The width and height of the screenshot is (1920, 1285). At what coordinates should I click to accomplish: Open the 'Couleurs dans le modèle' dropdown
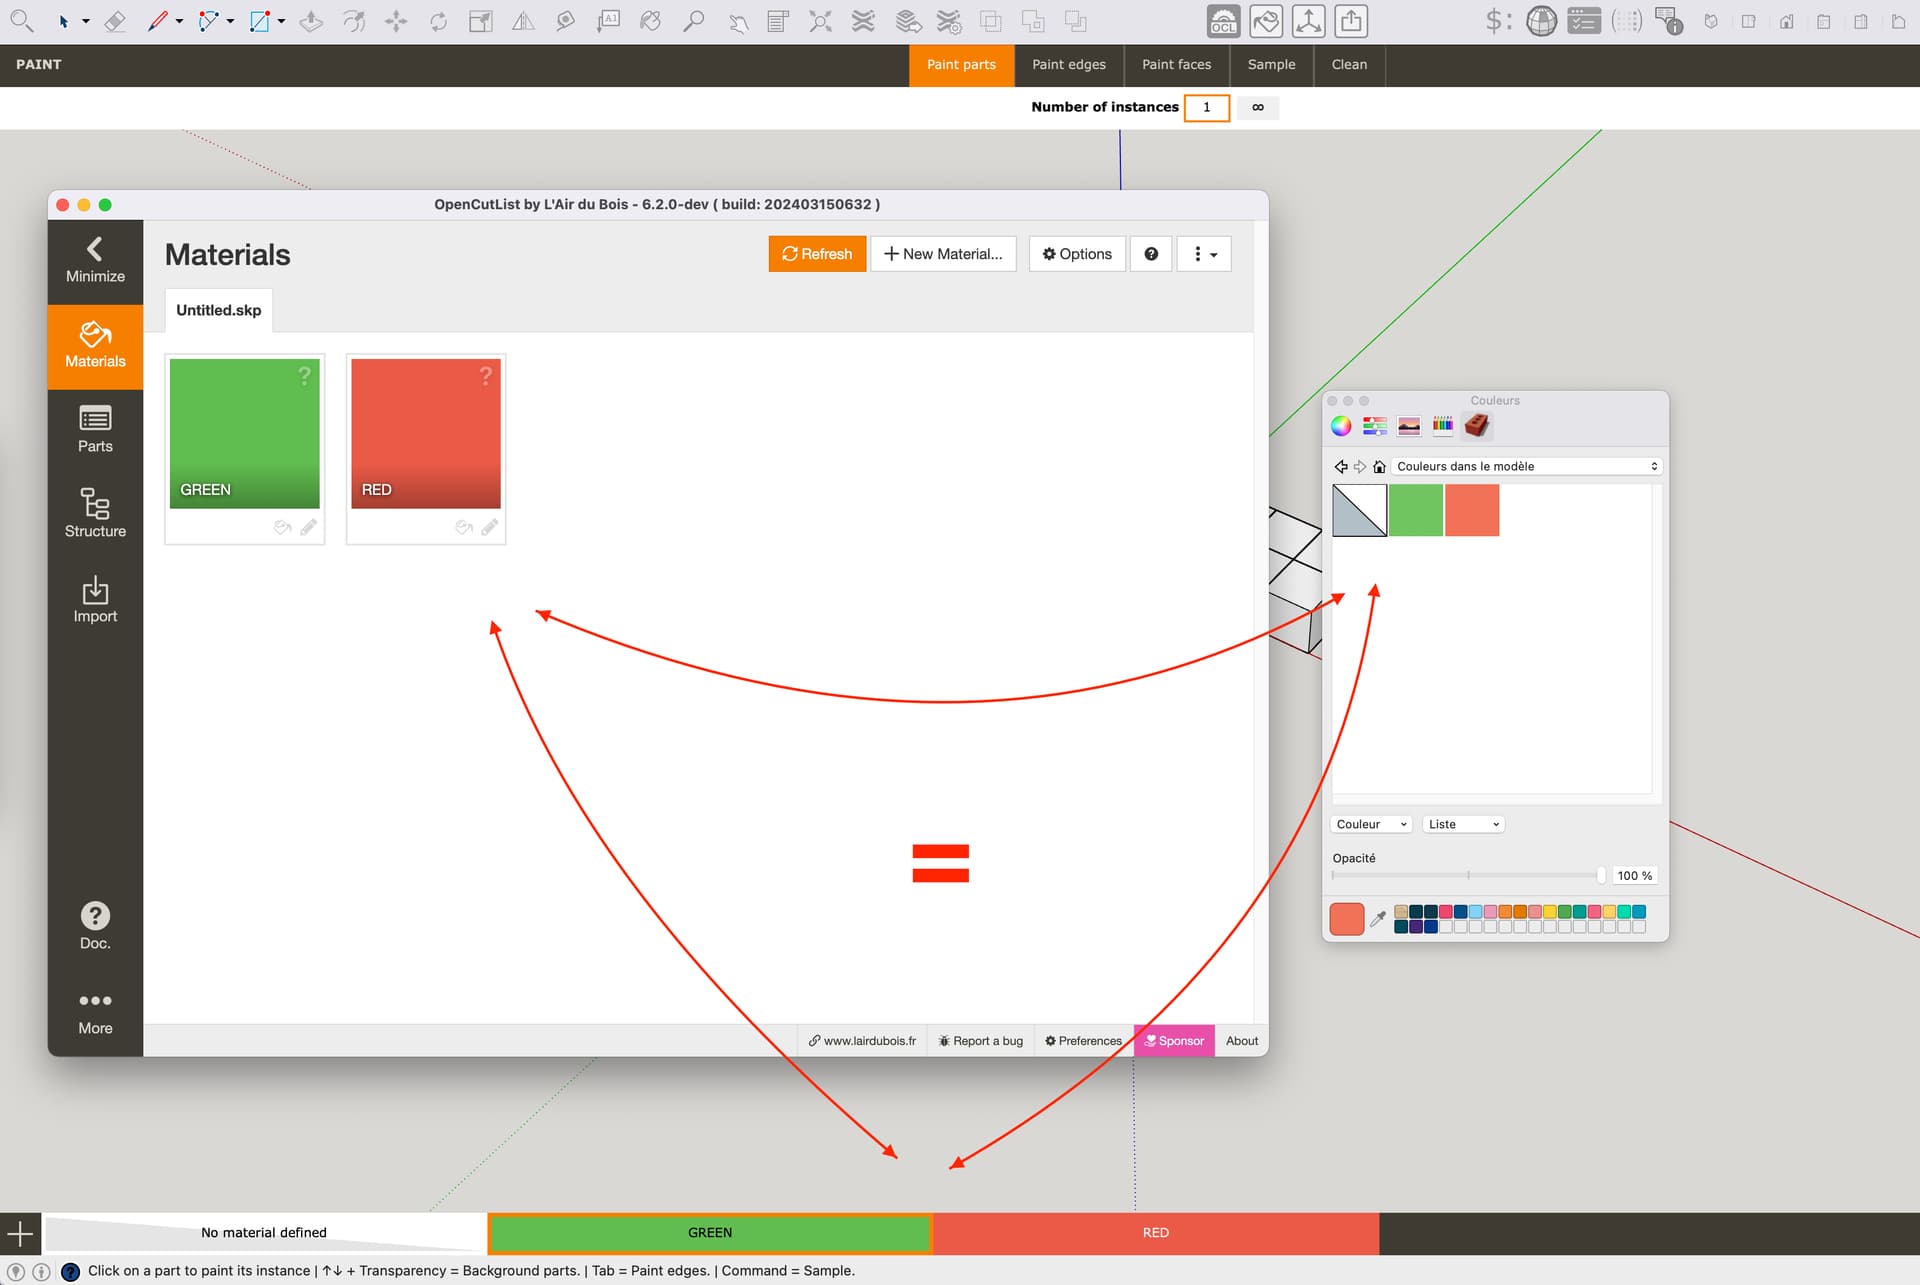tap(1524, 465)
